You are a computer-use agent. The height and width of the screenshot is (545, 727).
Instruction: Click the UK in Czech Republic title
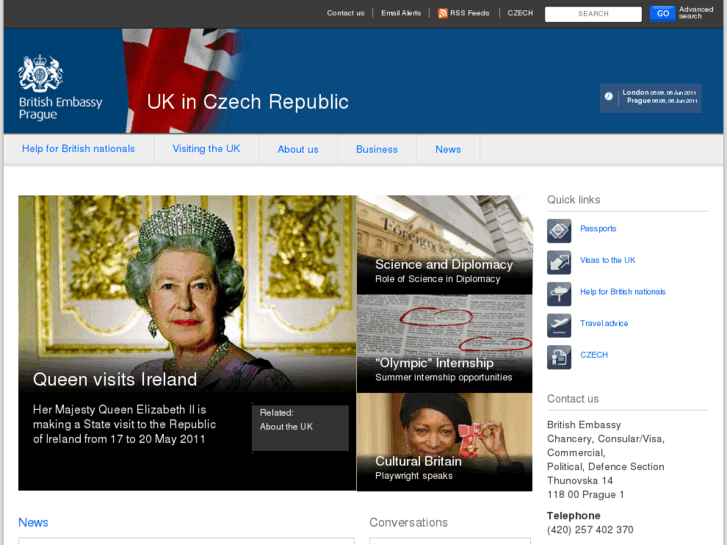click(248, 102)
